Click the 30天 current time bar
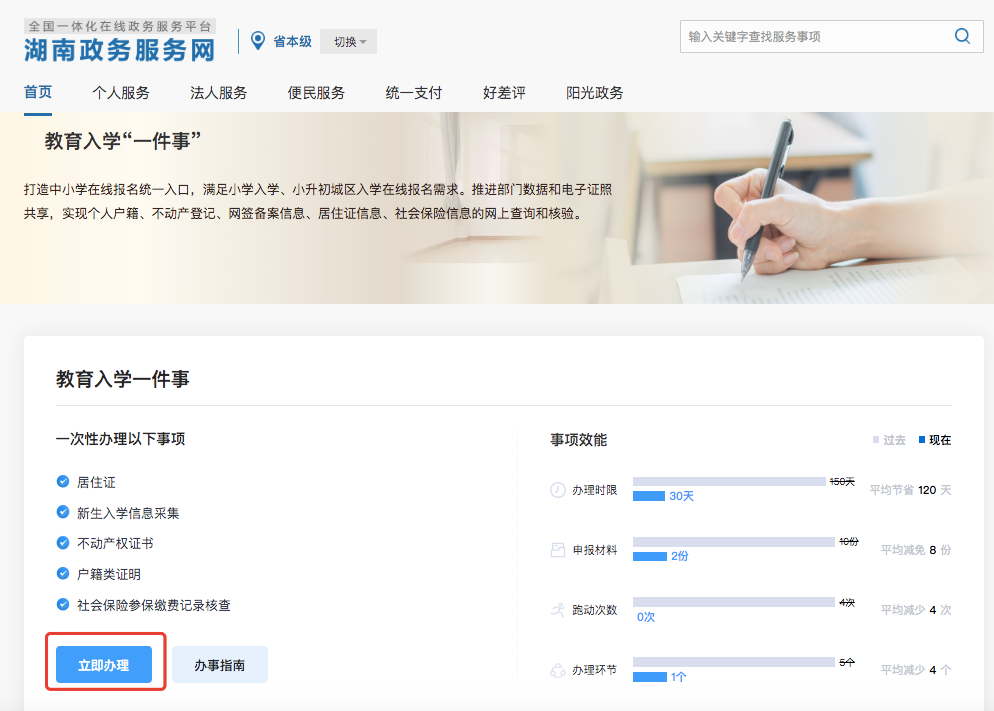The image size is (994, 711). point(649,496)
